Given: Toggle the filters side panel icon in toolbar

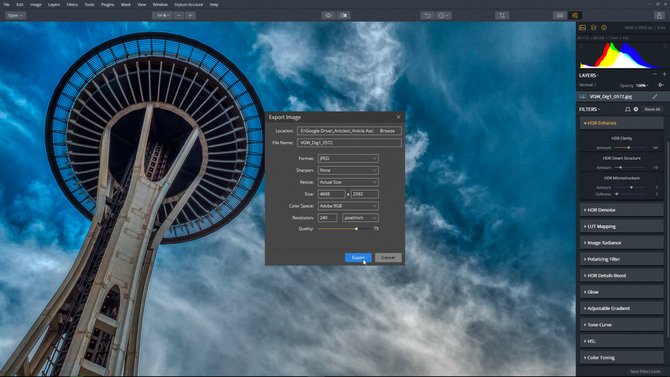Looking at the screenshot, I should (x=575, y=15).
